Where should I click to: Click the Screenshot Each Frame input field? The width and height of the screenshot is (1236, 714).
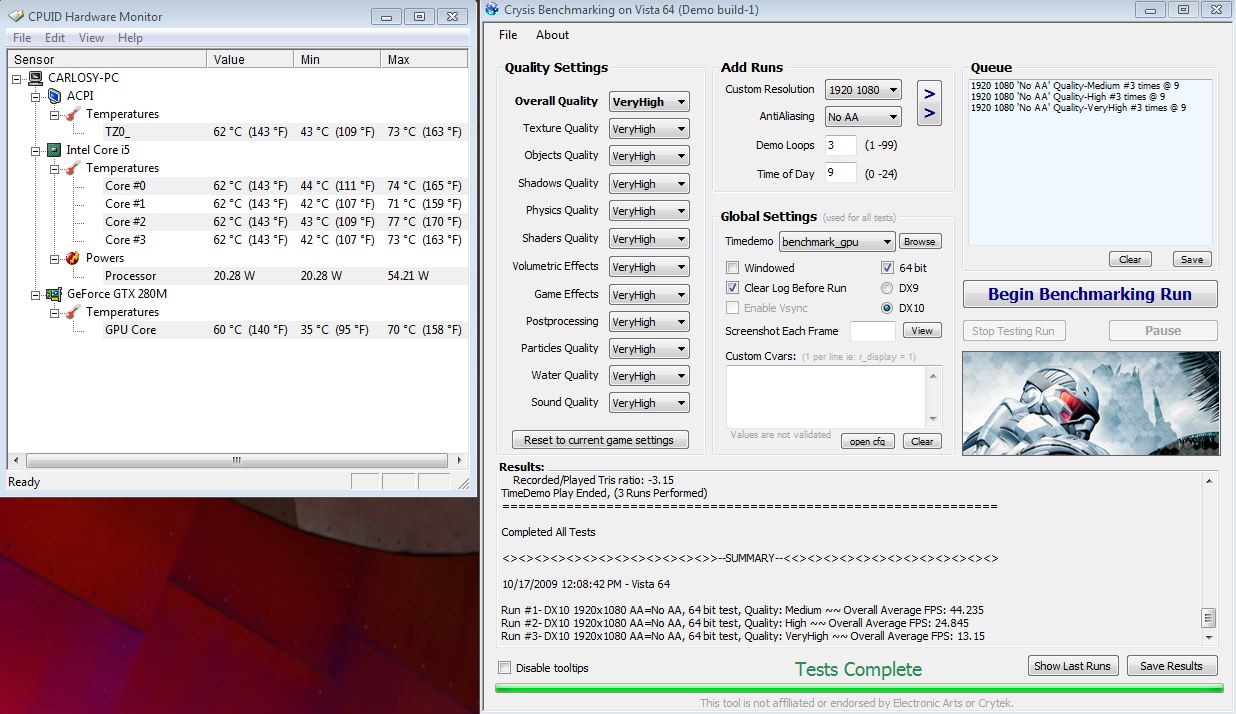(x=873, y=331)
